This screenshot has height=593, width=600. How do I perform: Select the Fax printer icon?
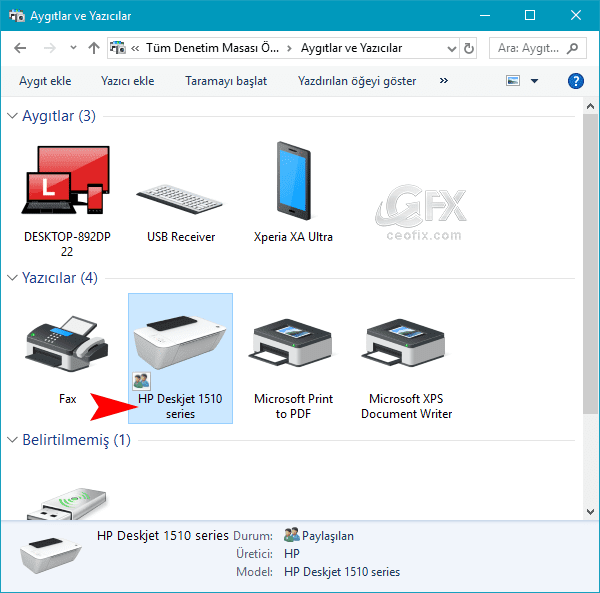[67, 344]
